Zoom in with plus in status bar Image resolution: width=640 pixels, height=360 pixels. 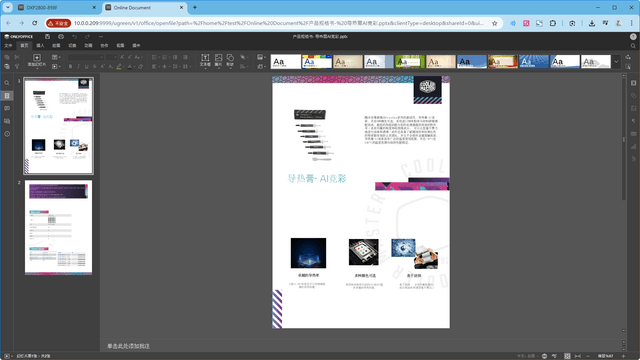tap(624, 356)
